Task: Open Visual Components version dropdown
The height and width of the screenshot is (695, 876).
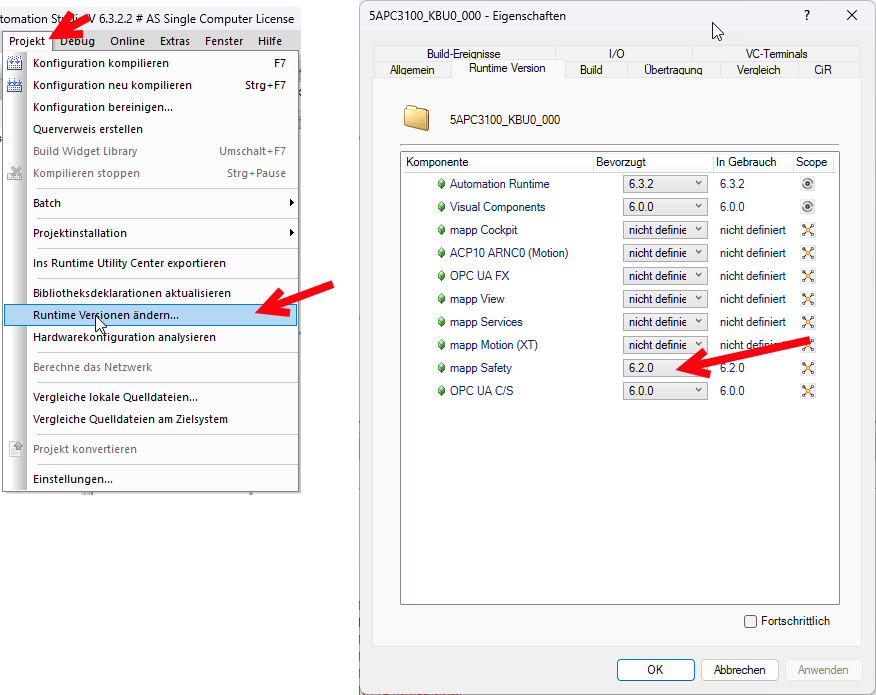Action: click(665, 207)
